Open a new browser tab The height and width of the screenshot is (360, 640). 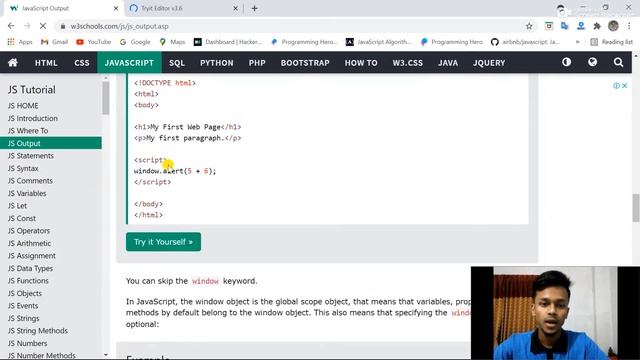click(254, 8)
